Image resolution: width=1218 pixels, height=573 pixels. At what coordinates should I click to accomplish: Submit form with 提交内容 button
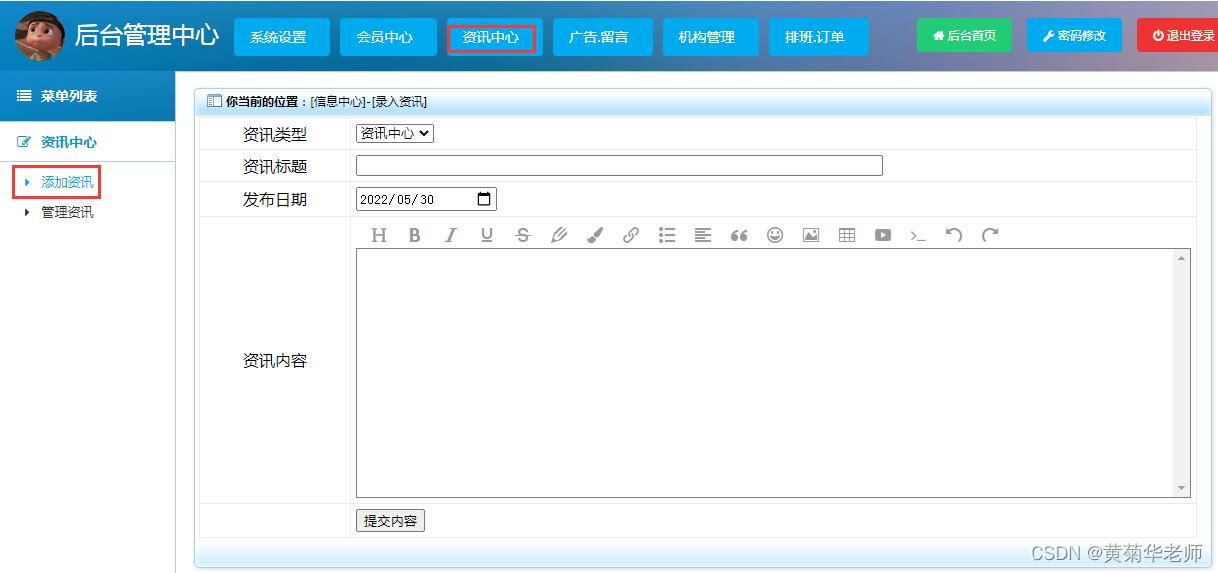pyautogui.click(x=390, y=521)
